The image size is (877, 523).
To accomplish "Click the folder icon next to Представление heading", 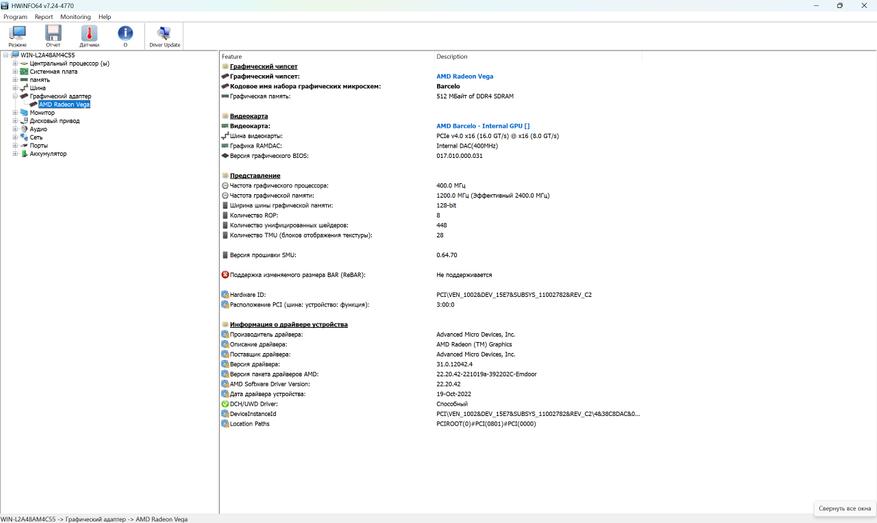I will [225, 176].
